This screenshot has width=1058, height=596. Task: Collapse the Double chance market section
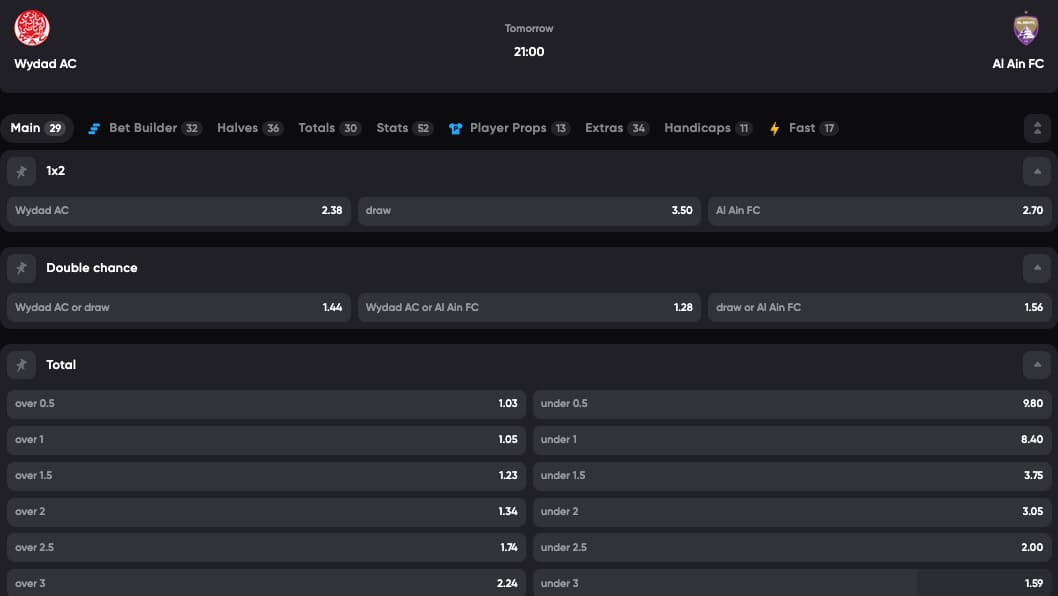(1037, 268)
